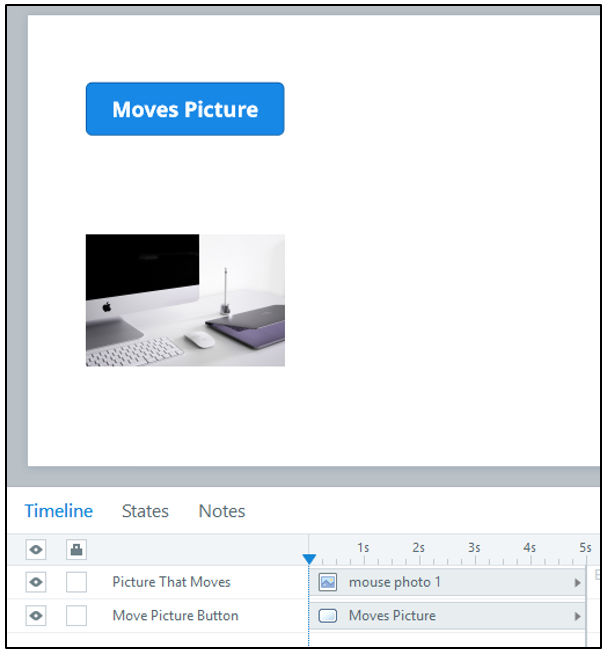Select the Move Picture Button timeline row
The image size is (608, 657).
pyautogui.click(x=175, y=616)
